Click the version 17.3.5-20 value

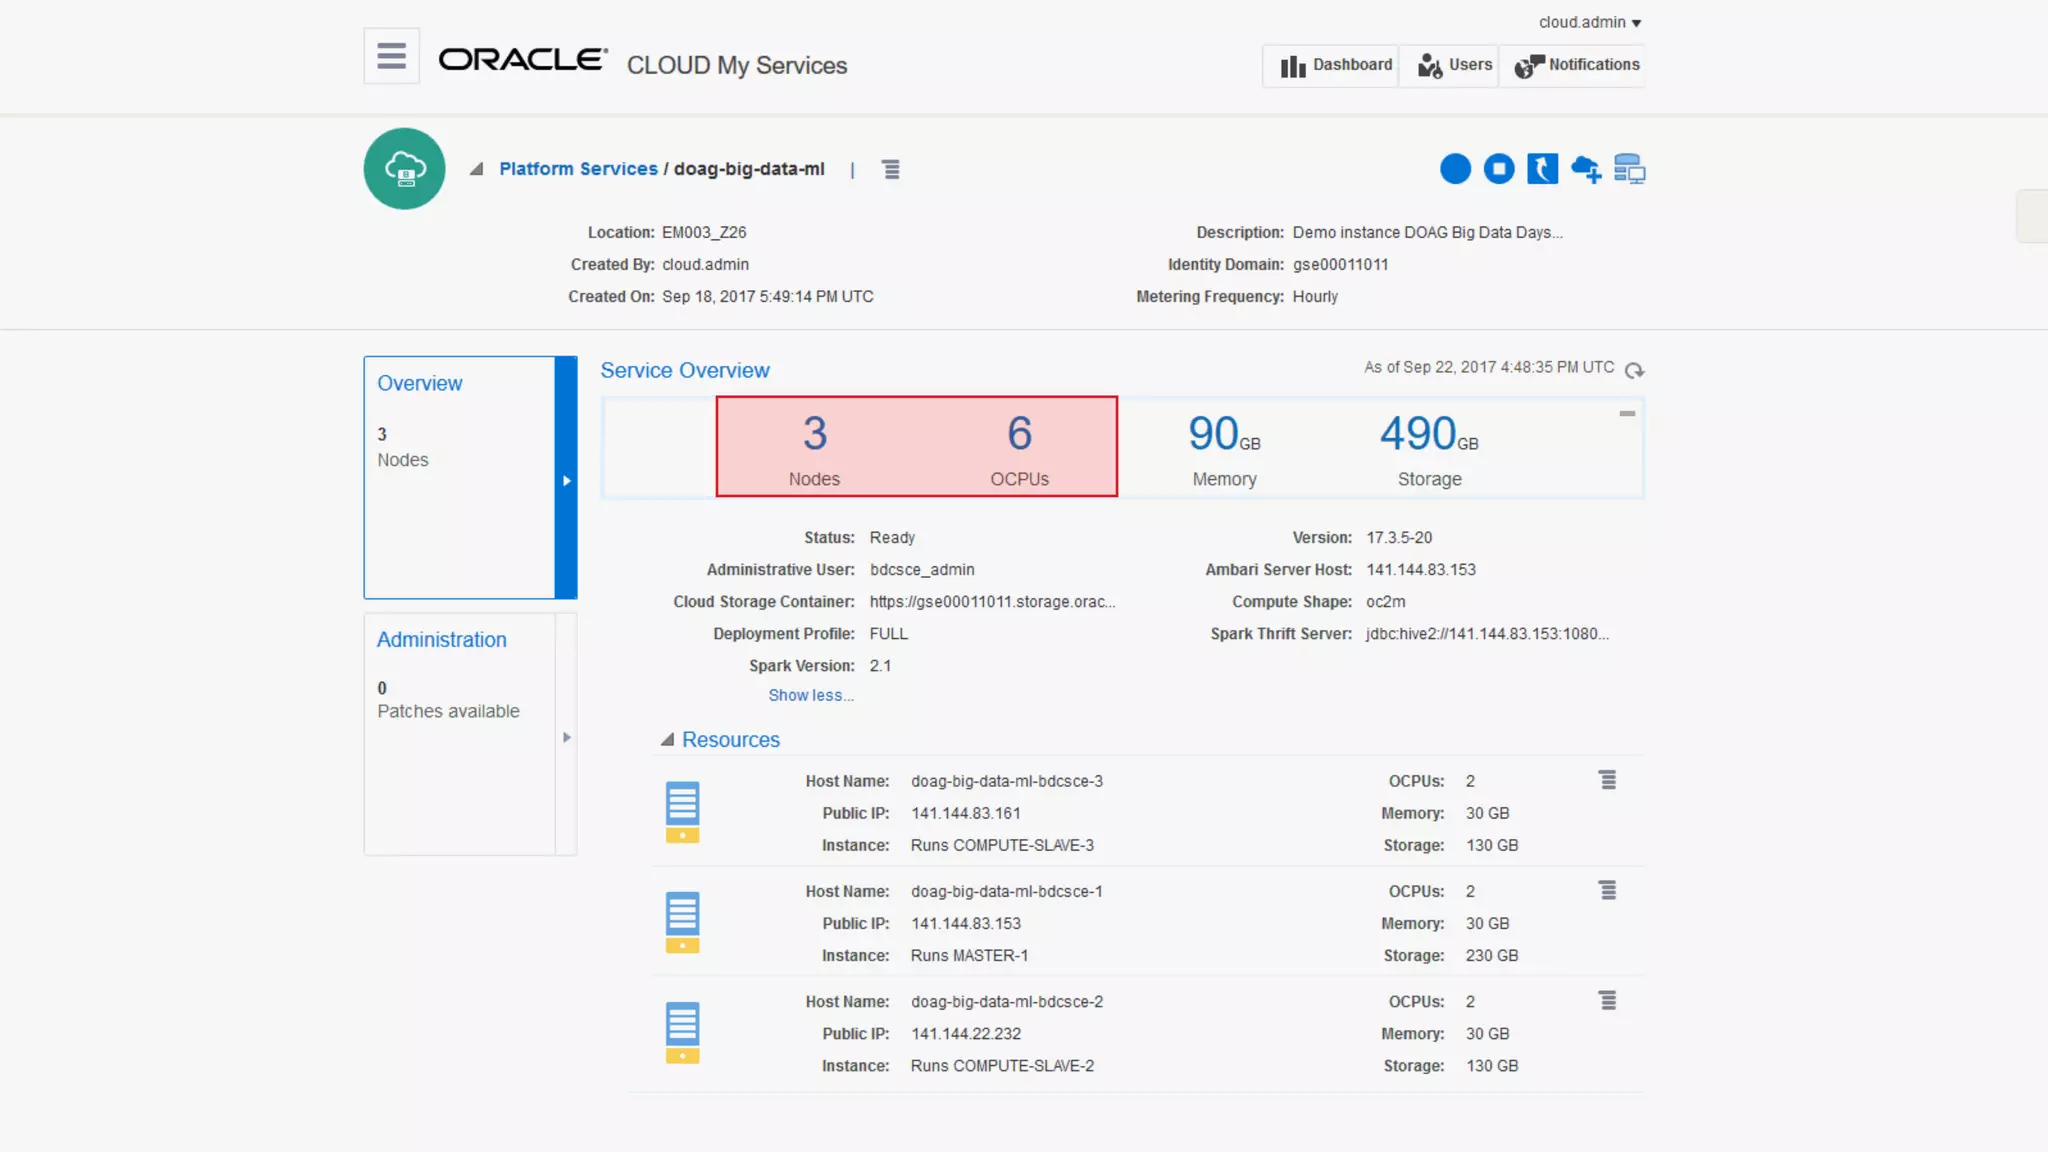point(1399,537)
